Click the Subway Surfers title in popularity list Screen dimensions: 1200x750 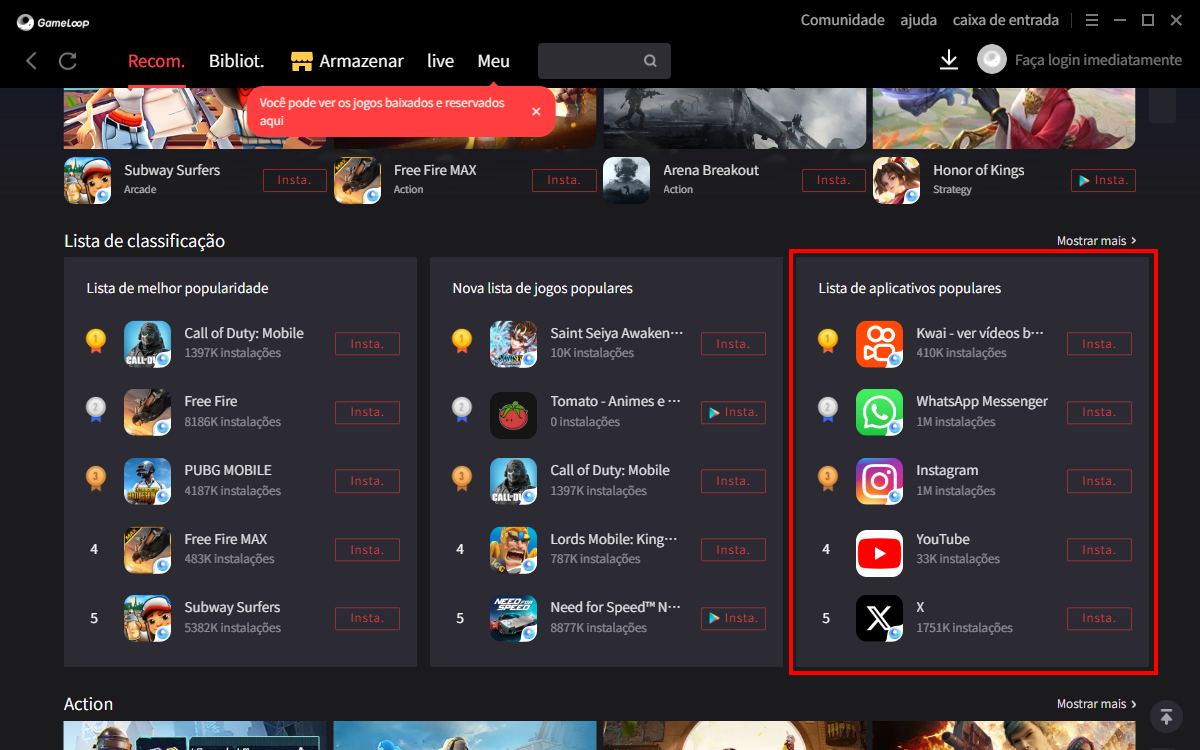pos(232,607)
